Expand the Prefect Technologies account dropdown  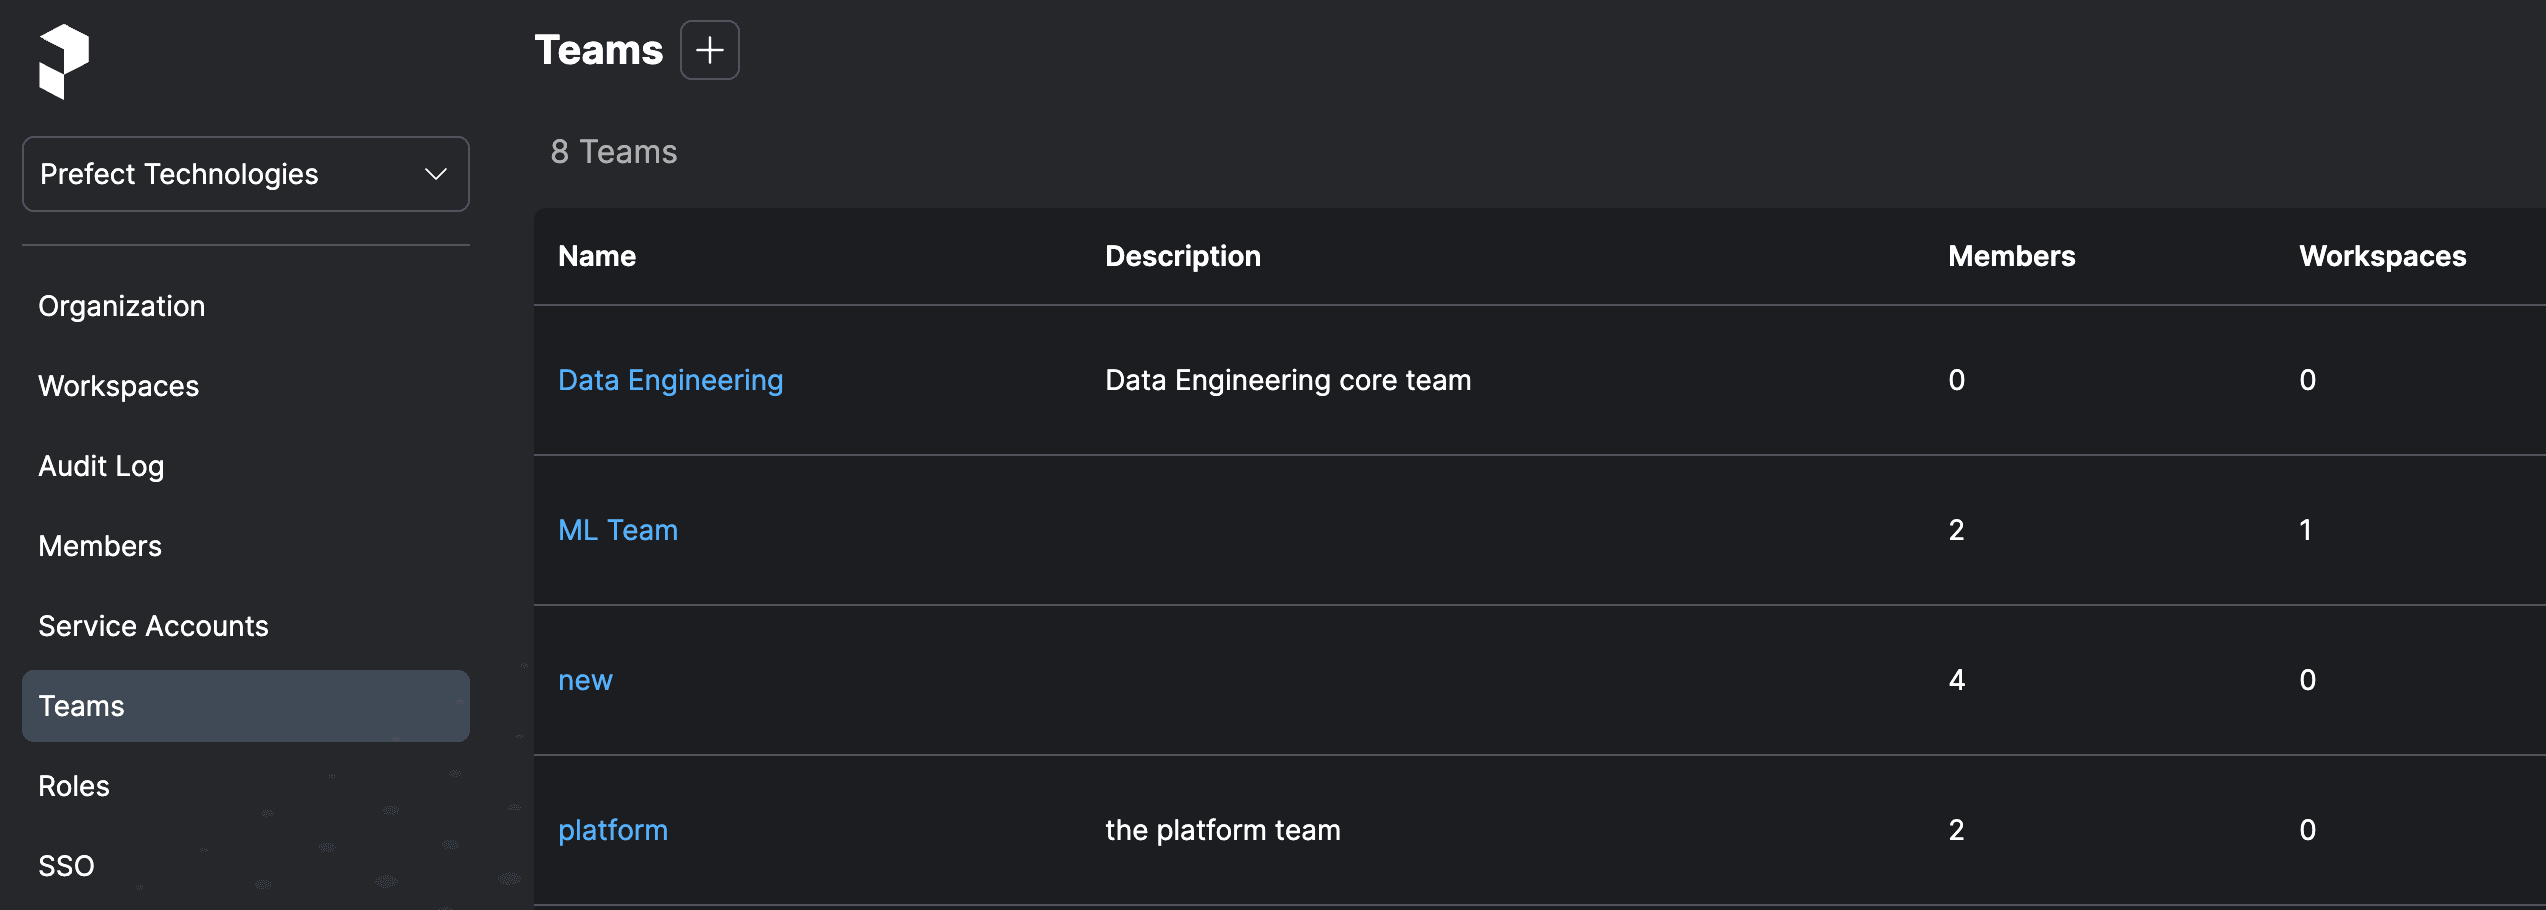tap(245, 174)
